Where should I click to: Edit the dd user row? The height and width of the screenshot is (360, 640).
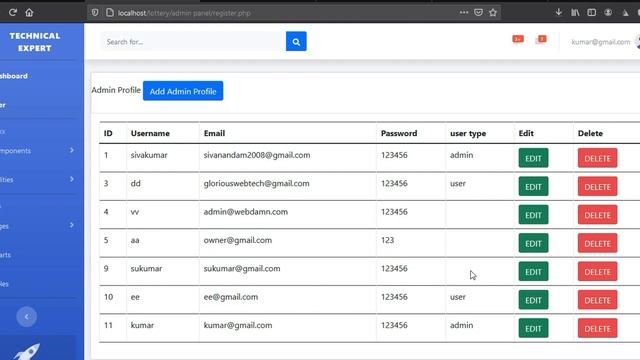[533, 187]
